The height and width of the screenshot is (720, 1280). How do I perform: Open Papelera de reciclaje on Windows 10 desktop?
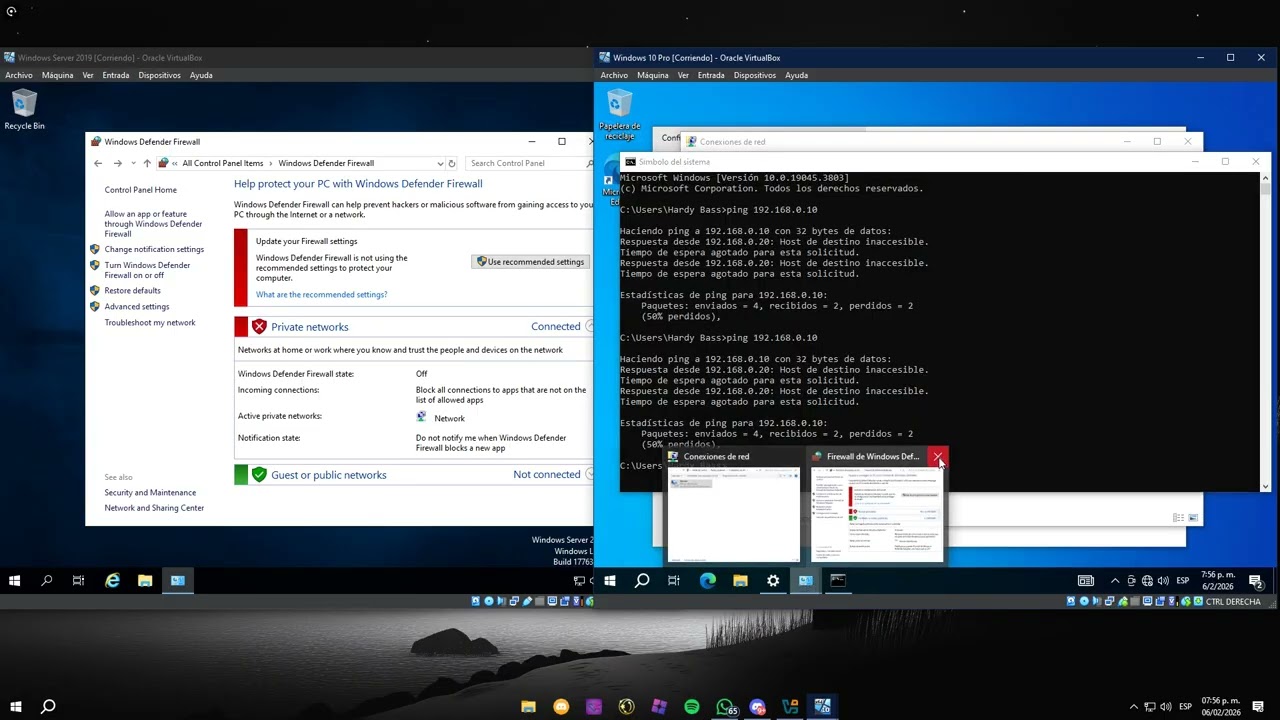click(619, 115)
